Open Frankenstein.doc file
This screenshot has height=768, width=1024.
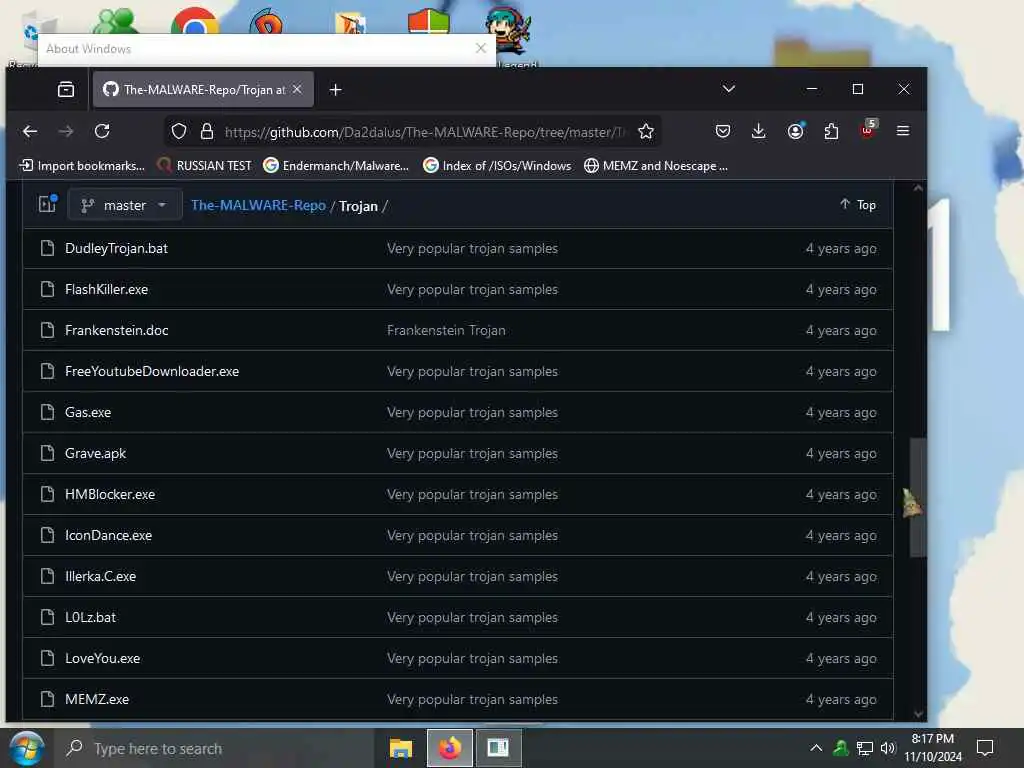[x=117, y=330]
